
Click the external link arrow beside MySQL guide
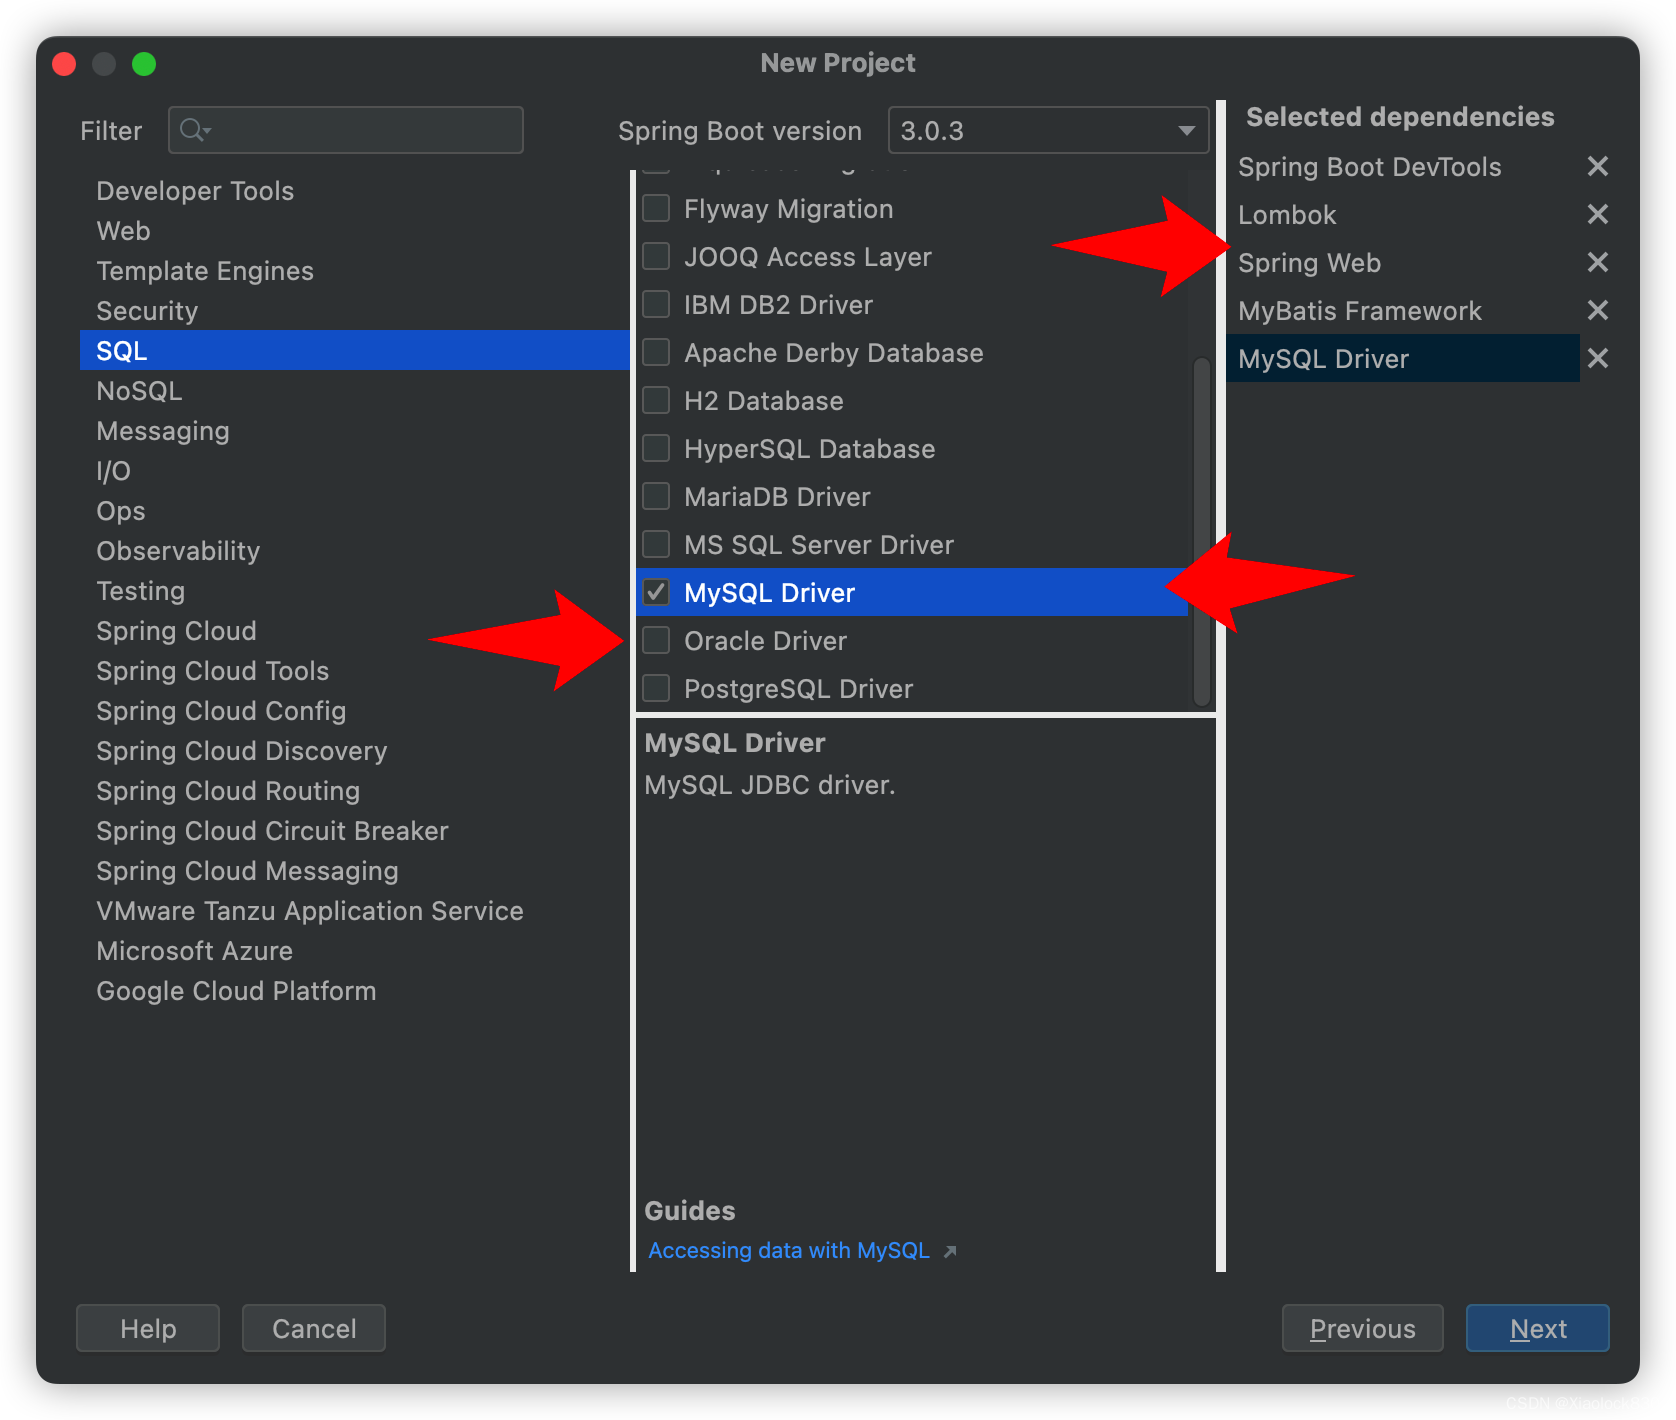tap(950, 1251)
